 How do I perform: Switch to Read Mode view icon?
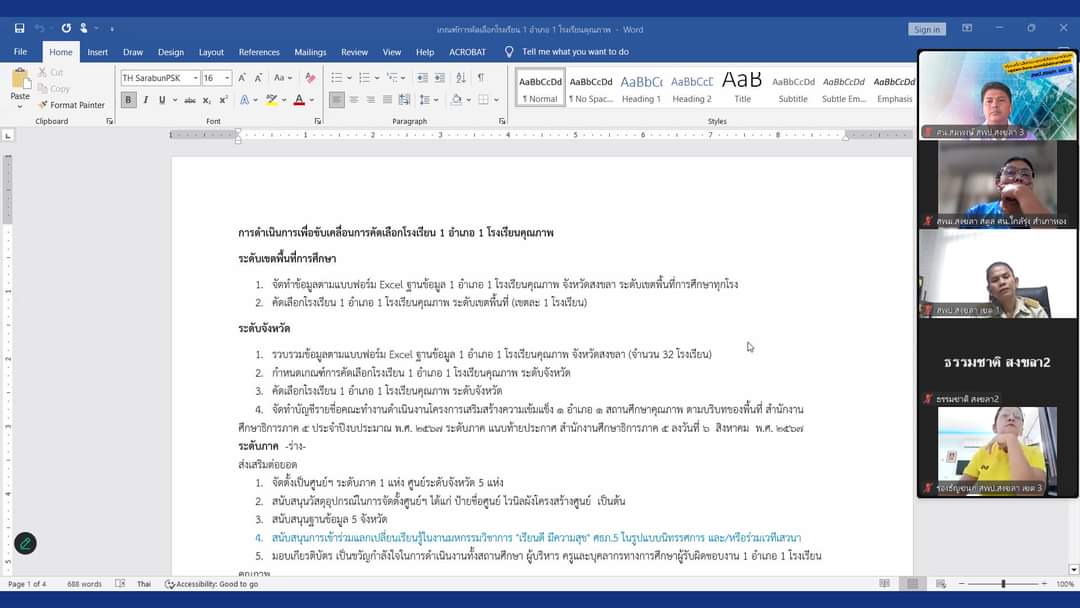(884, 584)
